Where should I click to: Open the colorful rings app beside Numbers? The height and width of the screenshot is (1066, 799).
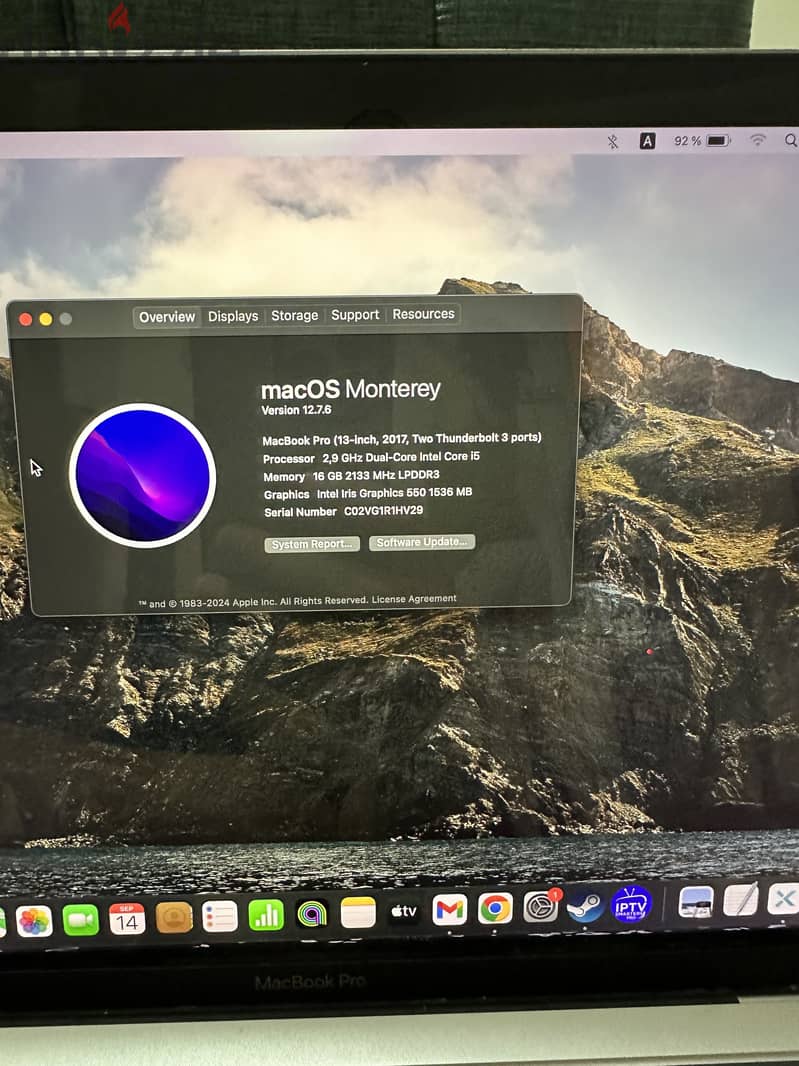312,913
